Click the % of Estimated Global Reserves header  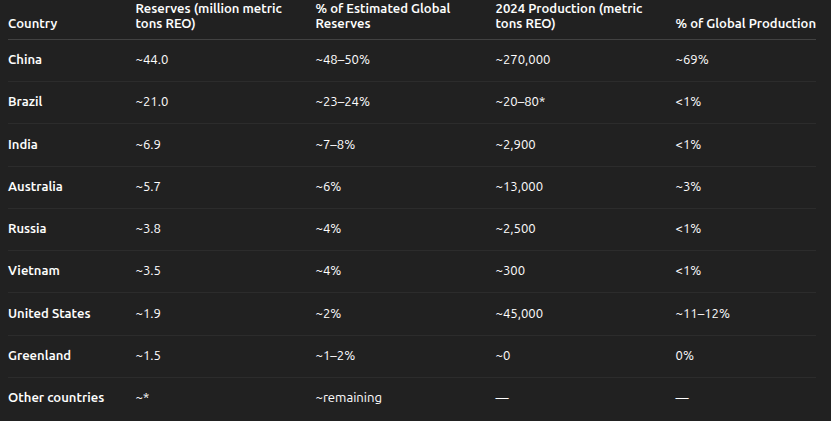(x=382, y=15)
